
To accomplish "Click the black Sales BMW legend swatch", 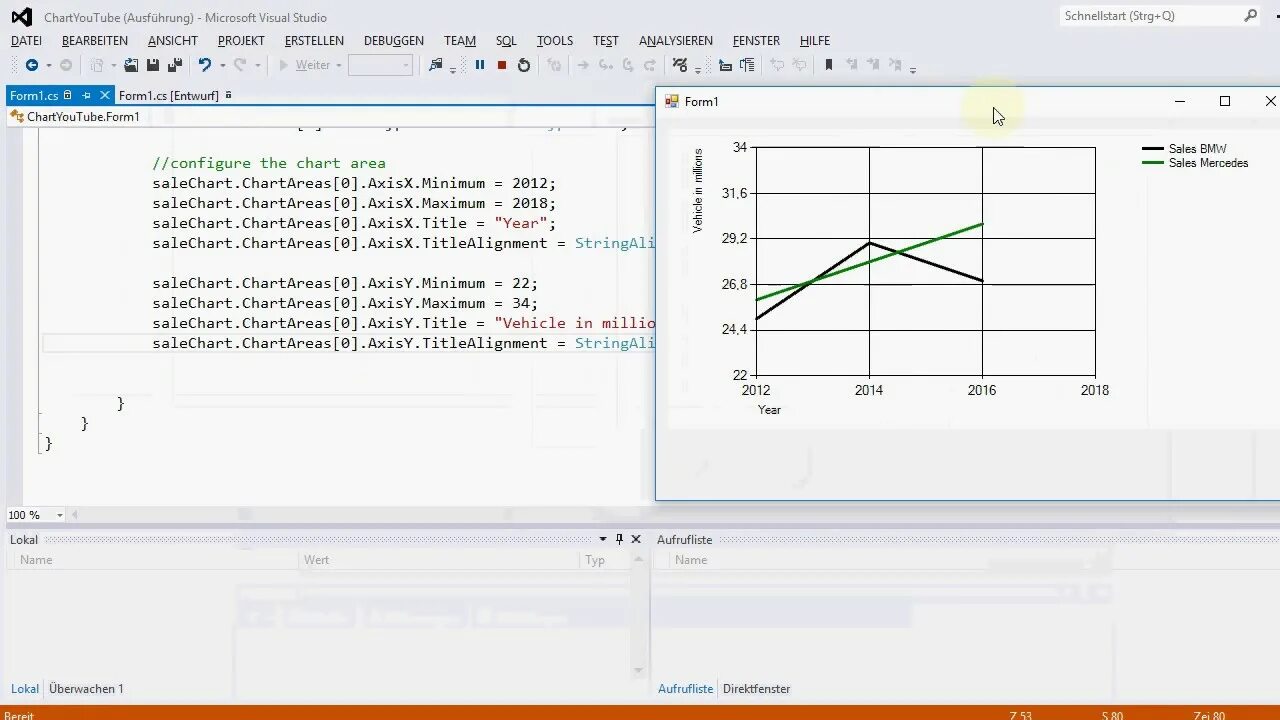I will (x=1153, y=149).
